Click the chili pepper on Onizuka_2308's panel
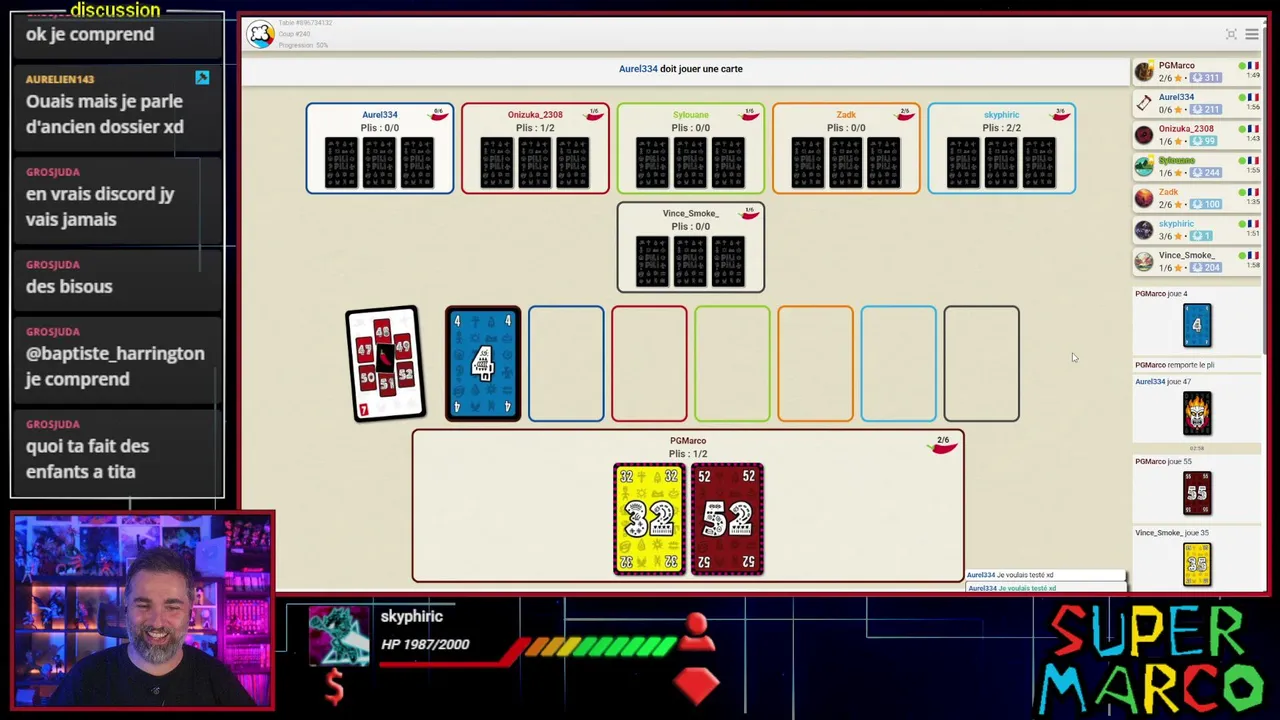Image resolution: width=1280 pixels, height=720 pixels. click(x=594, y=116)
